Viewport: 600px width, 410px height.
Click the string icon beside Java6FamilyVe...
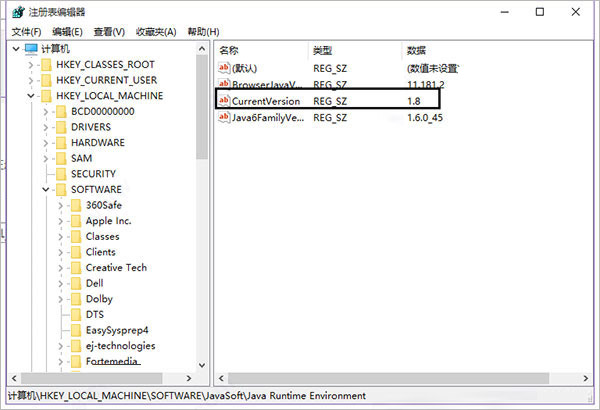pos(224,117)
